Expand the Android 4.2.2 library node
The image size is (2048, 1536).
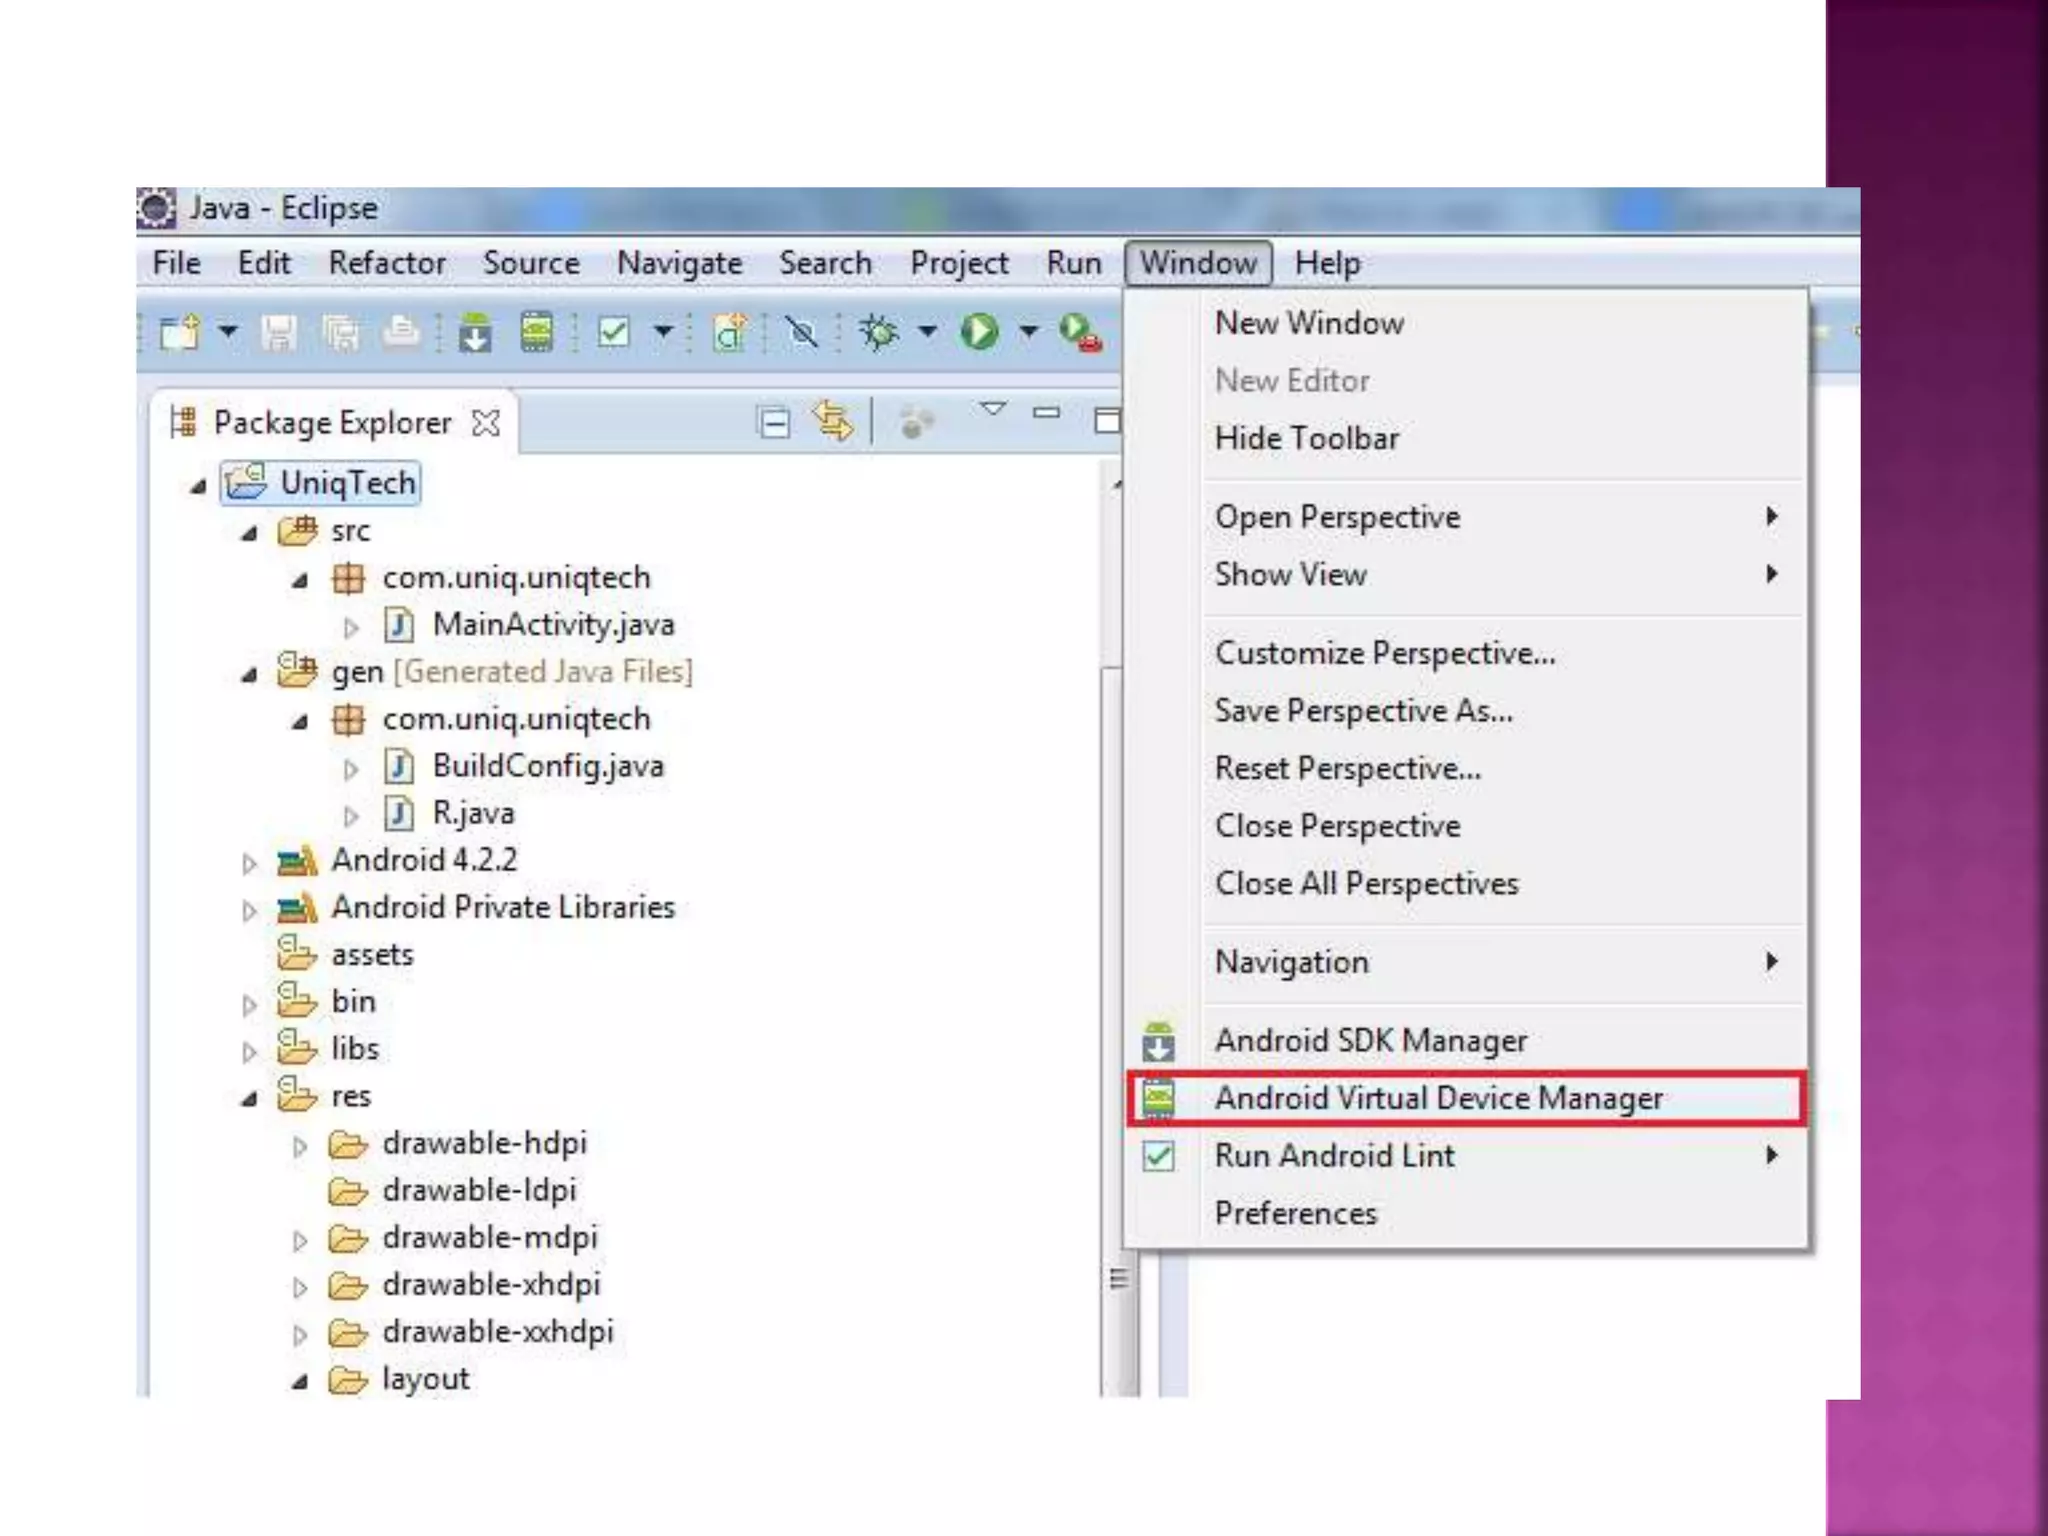249,863
